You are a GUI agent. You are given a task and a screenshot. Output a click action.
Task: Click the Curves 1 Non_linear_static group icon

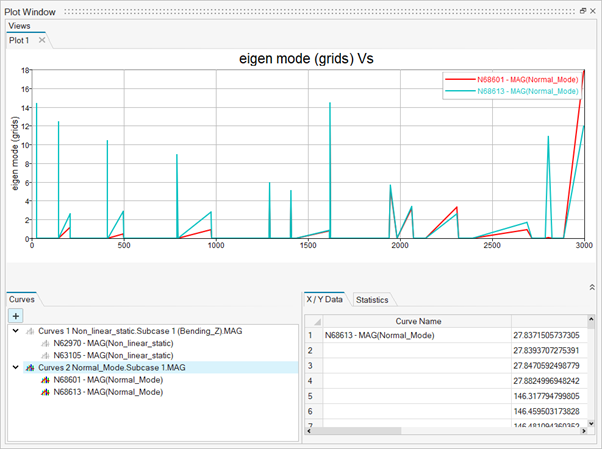[29, 330]
